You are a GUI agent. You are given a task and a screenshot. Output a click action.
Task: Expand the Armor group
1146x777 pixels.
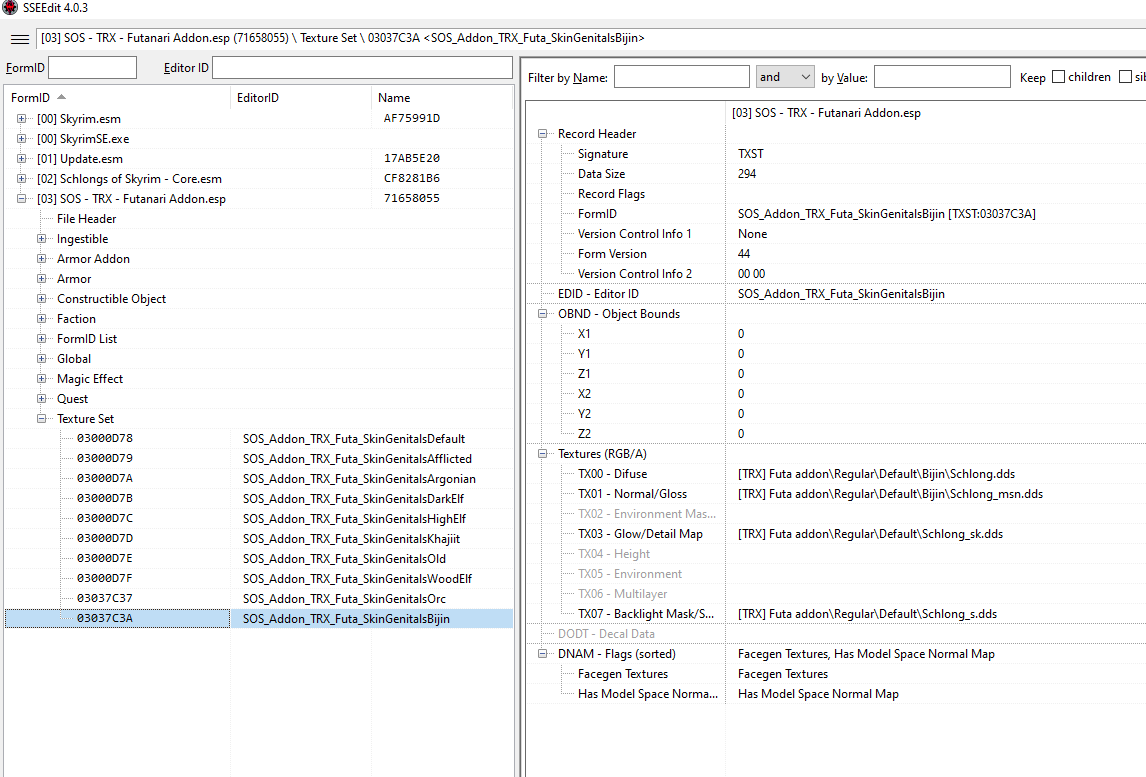(x=42, y=278)
